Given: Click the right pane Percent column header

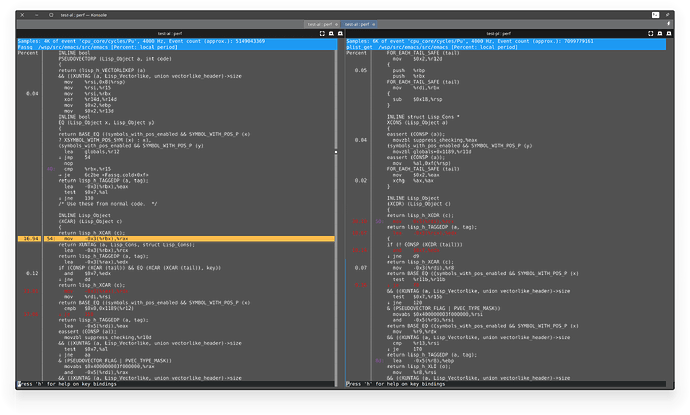Looking at the screenshot, I should click(x=356, y=53).
